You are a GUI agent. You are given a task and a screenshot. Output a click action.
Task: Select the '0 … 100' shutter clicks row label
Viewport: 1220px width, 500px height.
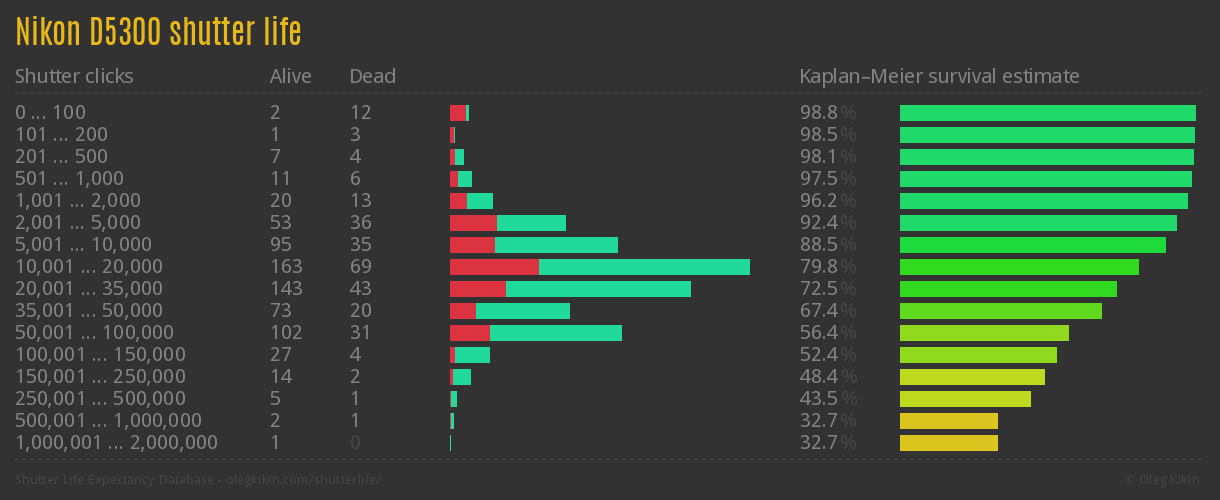50,113
